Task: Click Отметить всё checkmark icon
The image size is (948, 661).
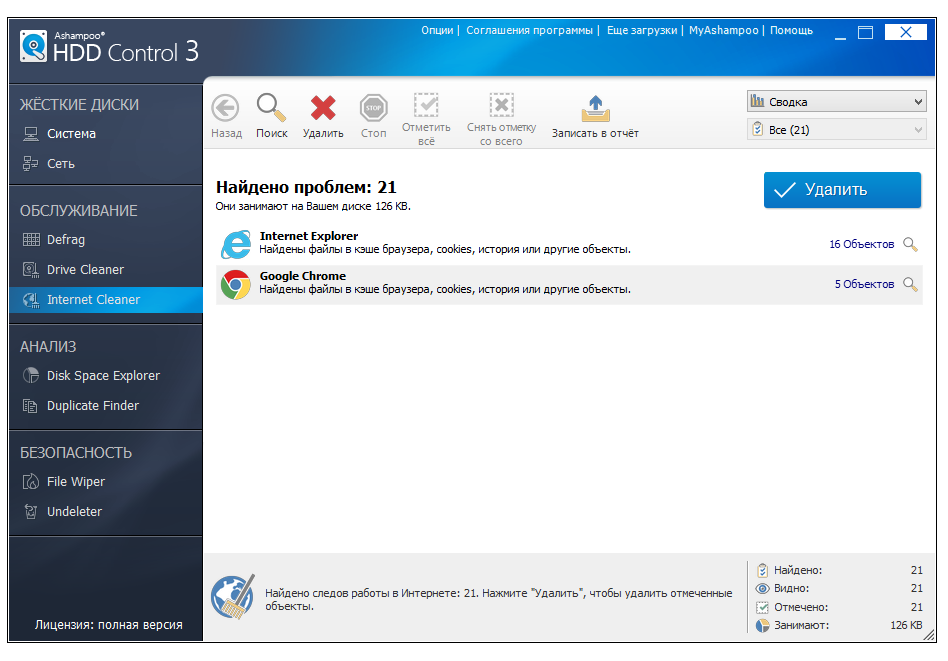Action: click(426, 105)
